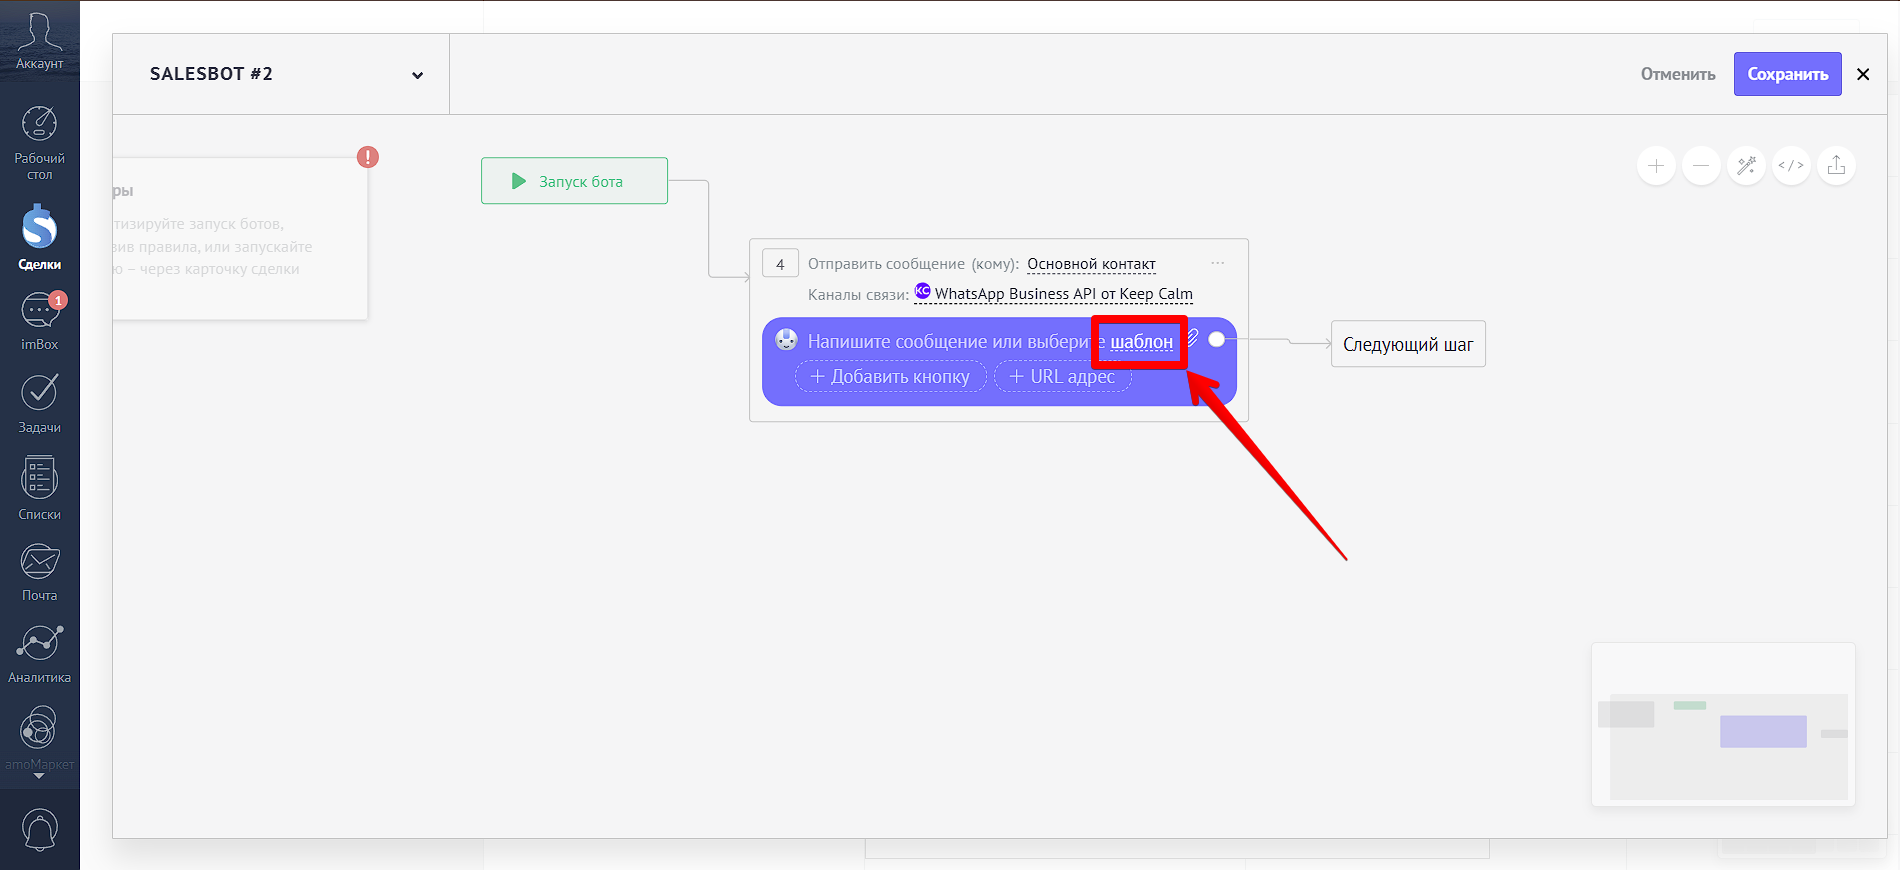Click the attachment paperclip in message block
The width and height of the screenshot is (1900, 870).
1193,336
